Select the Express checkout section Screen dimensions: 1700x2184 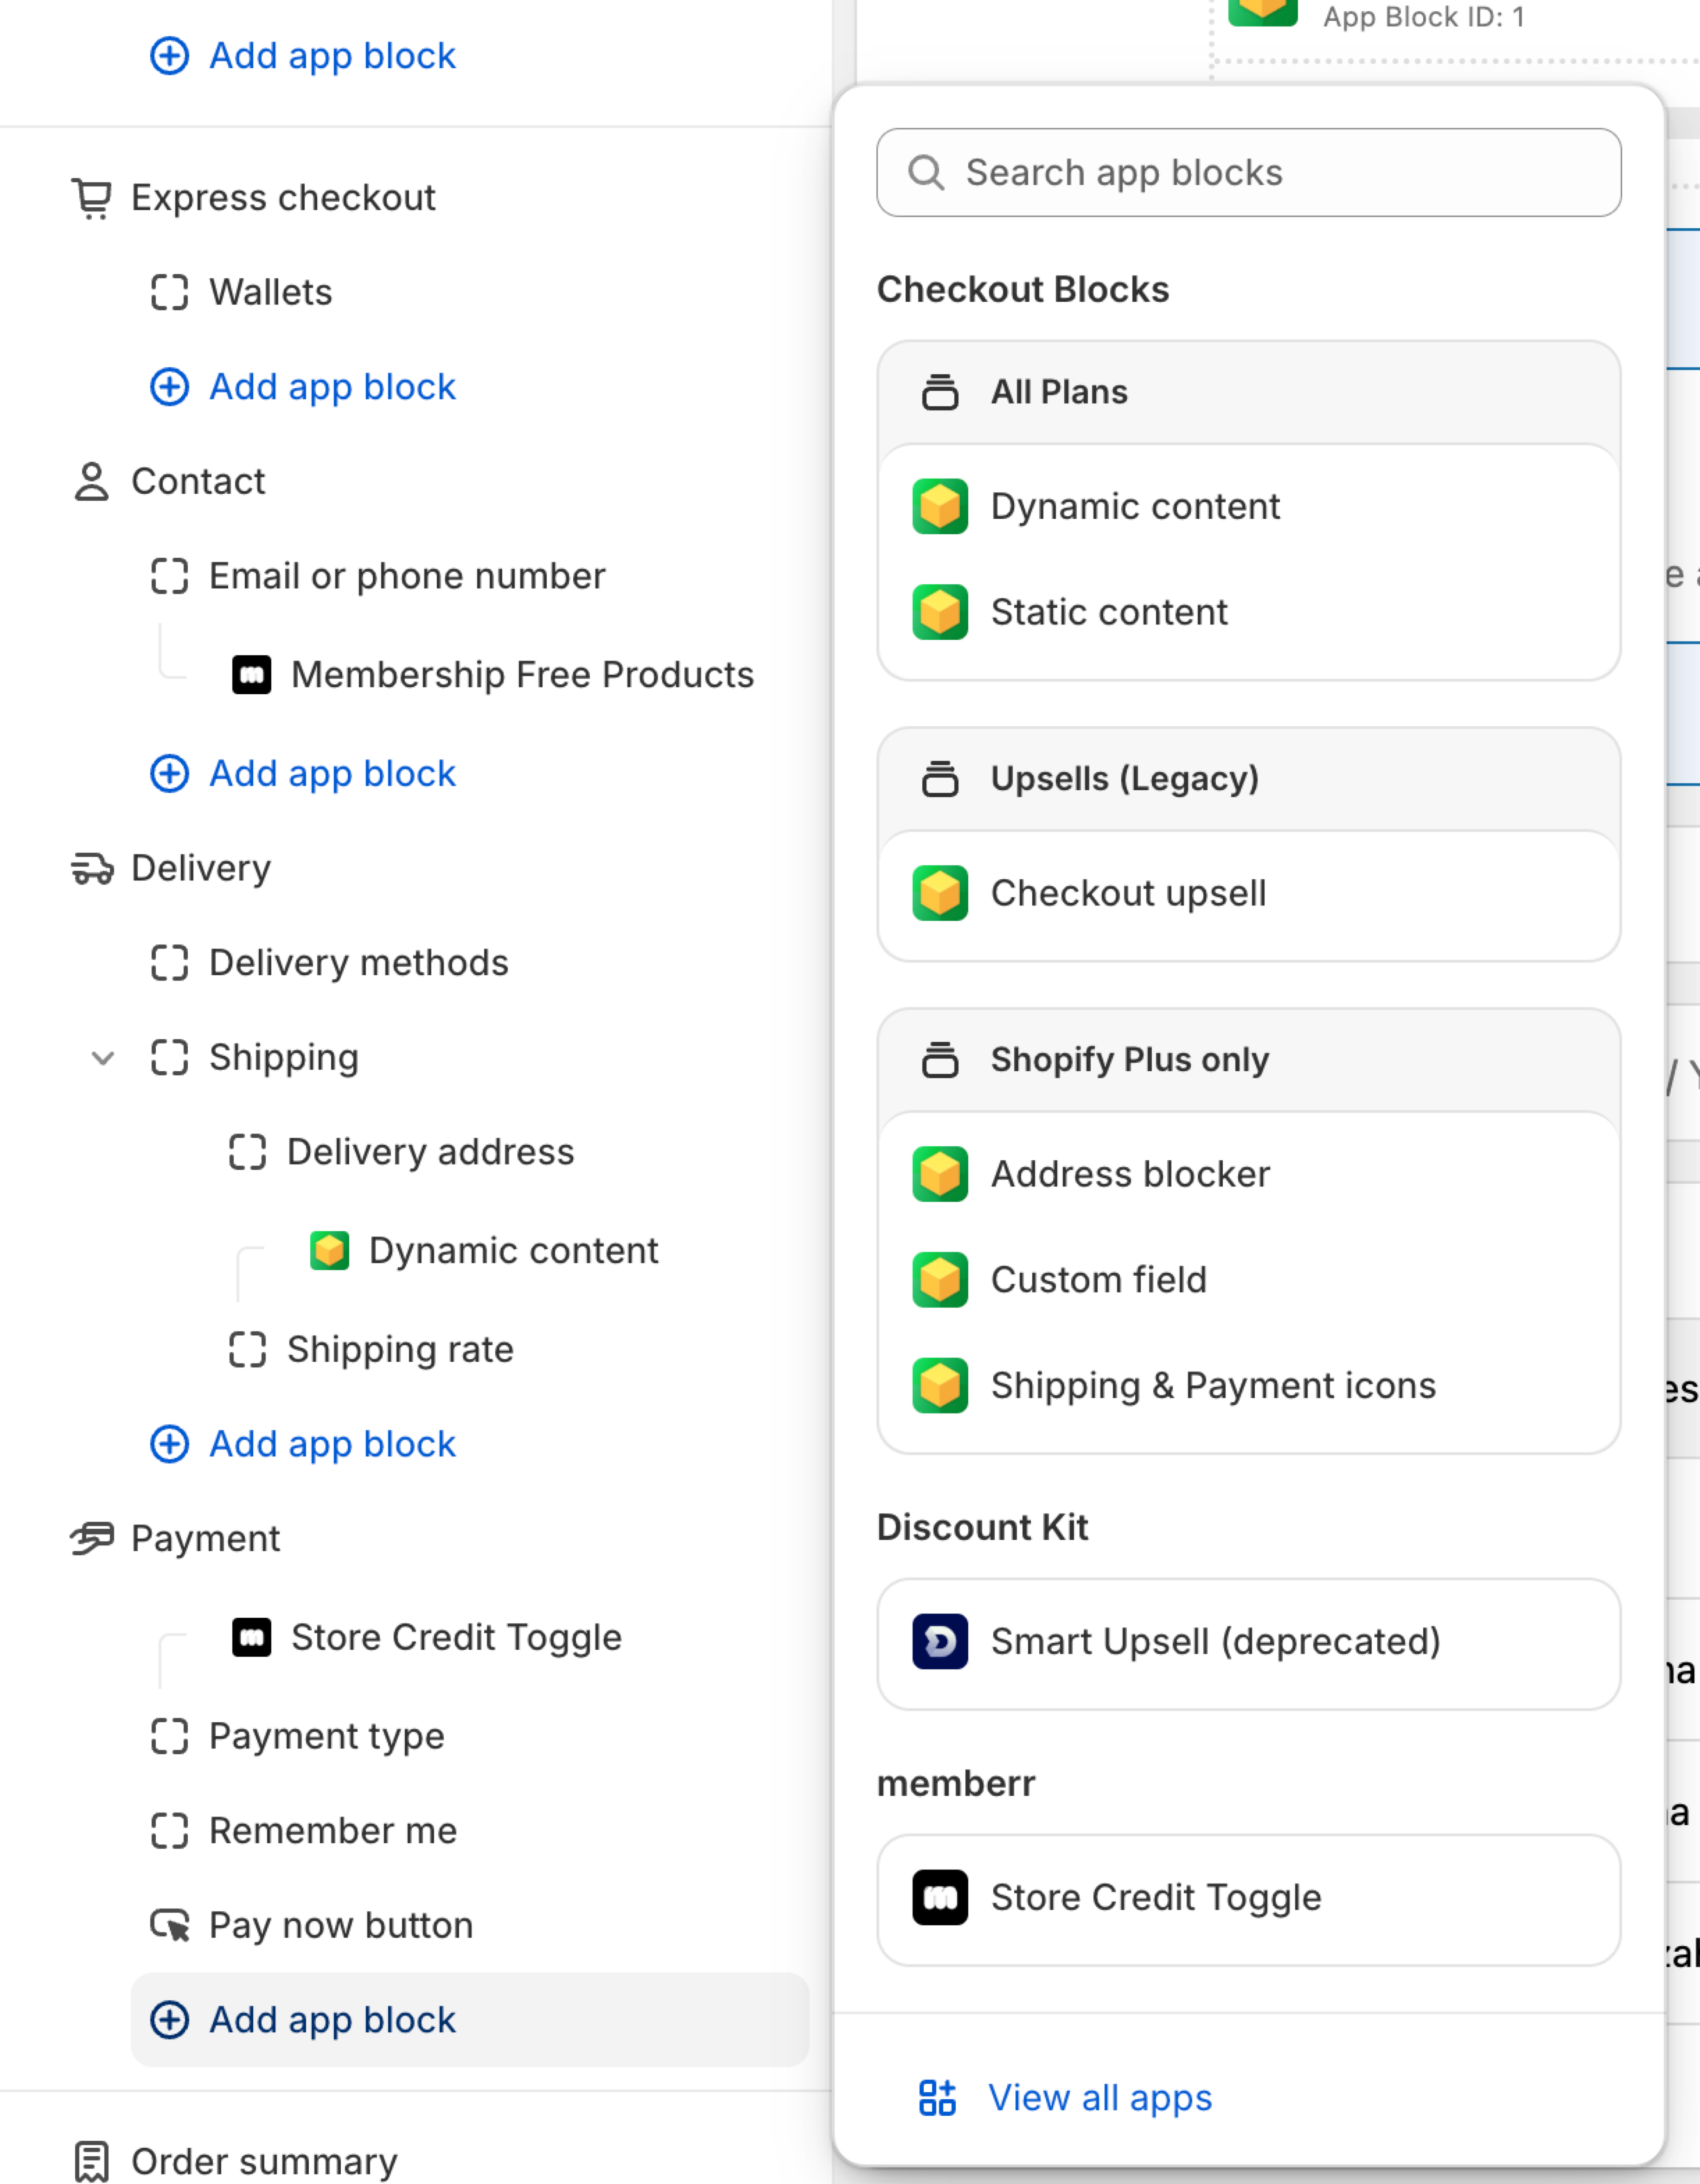283,198
